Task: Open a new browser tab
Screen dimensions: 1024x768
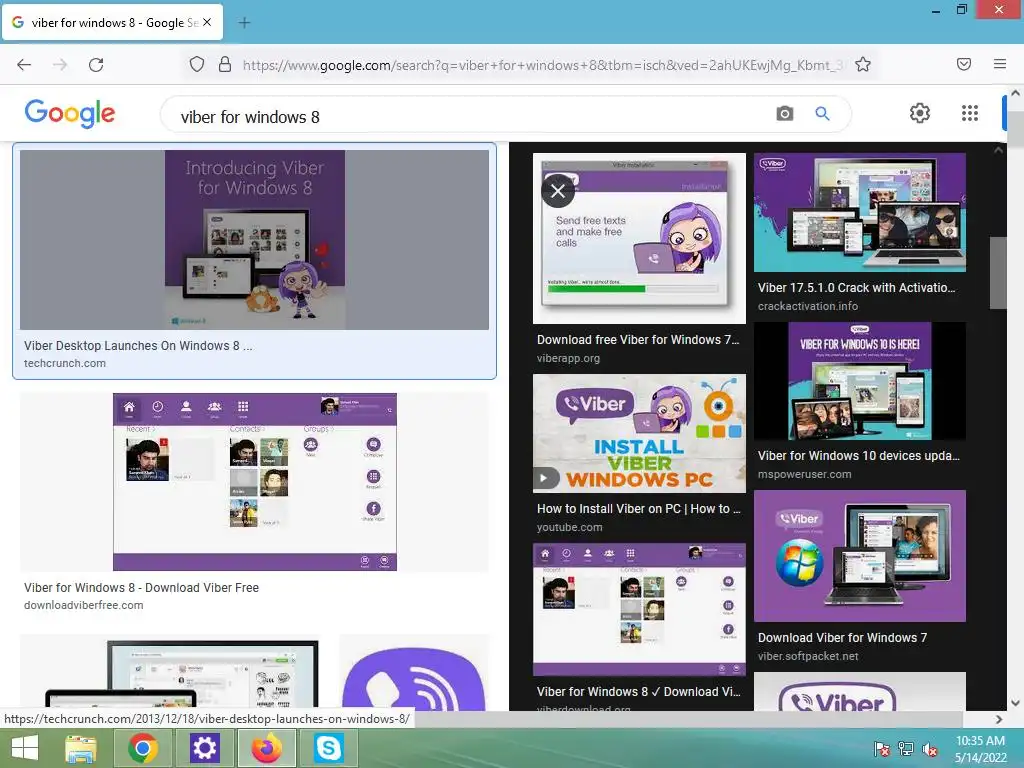Action: [244, 23]
